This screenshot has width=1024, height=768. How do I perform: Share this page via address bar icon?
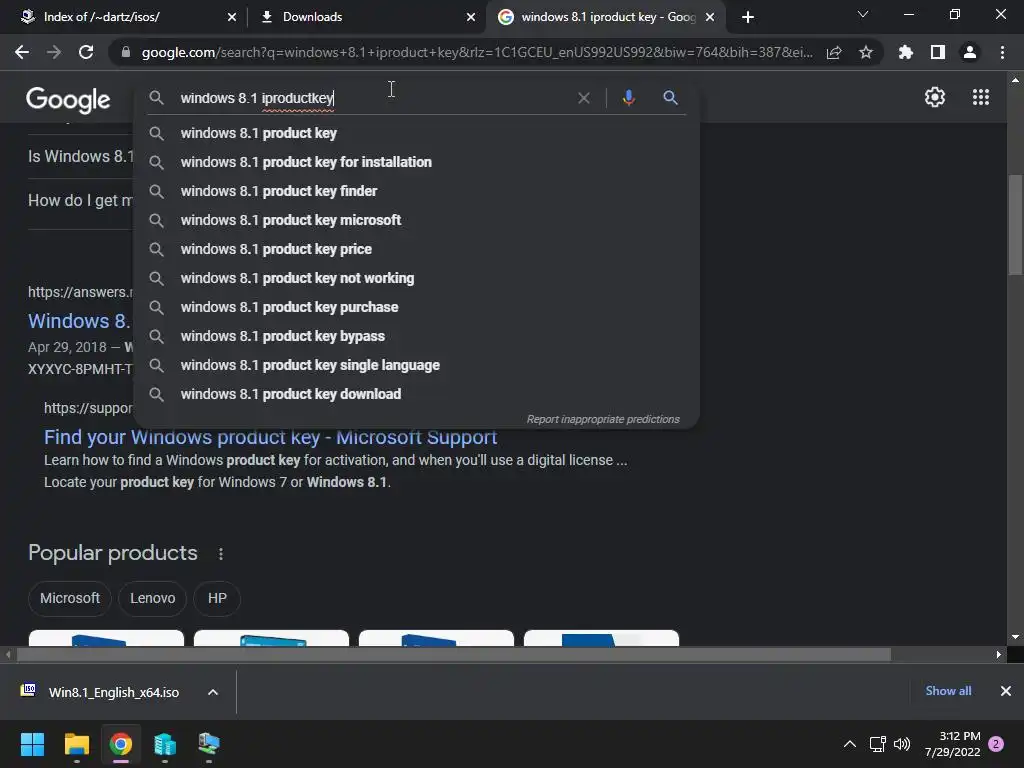pyautogui.click(x=834, y=52)
